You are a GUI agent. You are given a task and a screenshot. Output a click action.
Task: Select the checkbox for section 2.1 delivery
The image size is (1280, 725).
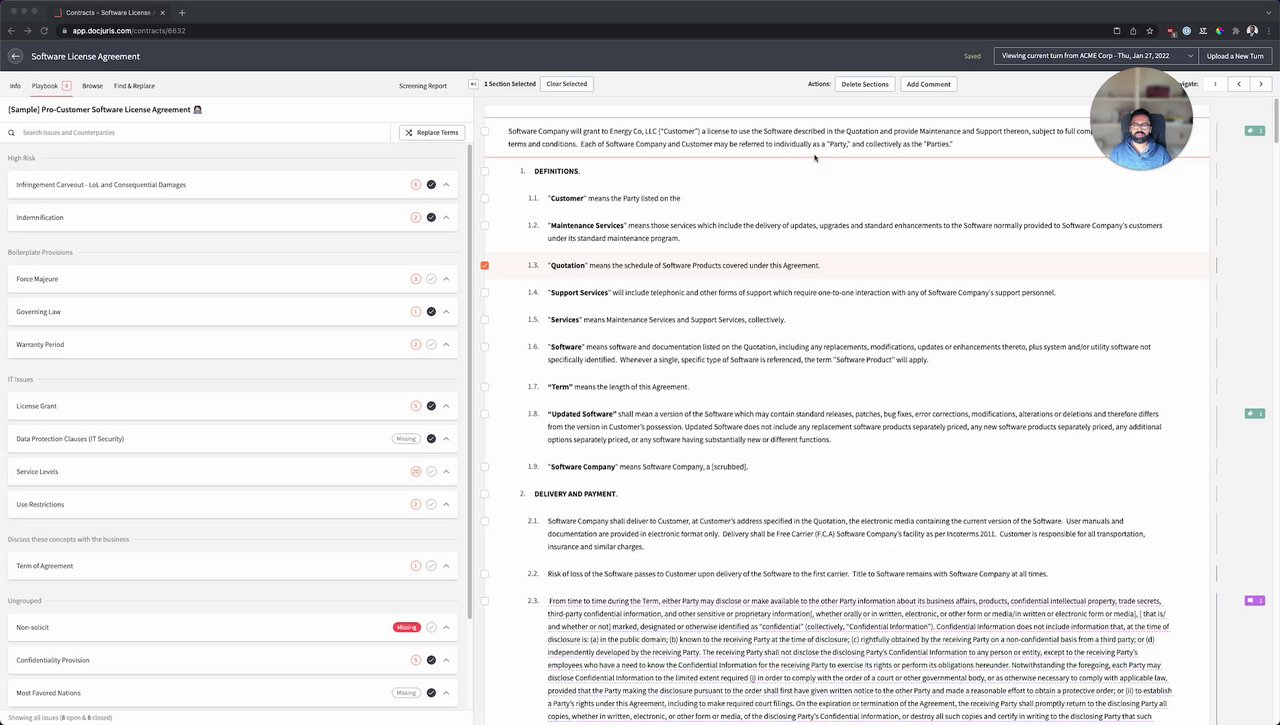tap(485, 521)
